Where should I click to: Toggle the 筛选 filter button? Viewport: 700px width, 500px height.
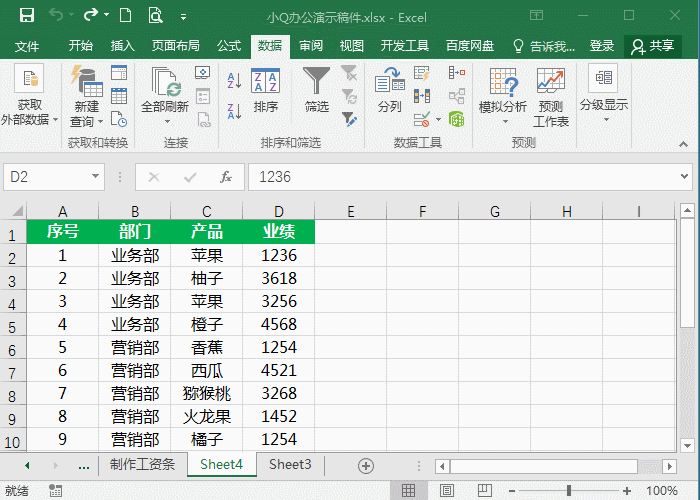tap(317, 90)
